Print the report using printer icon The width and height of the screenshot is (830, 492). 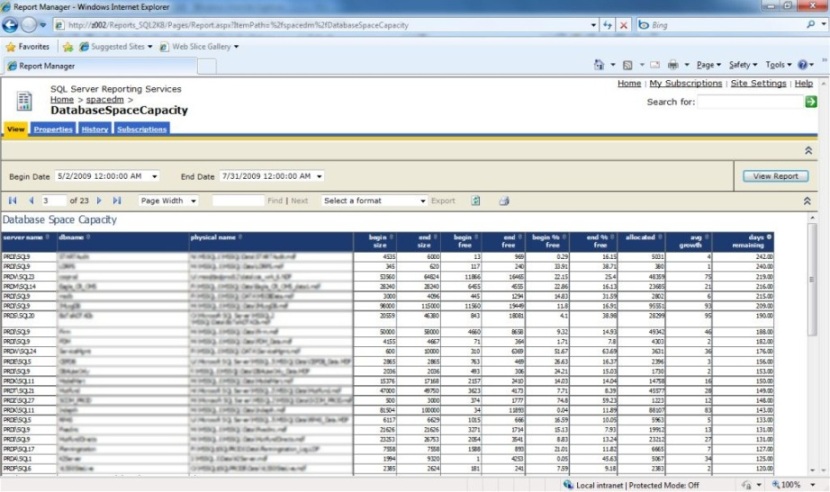[x=505, y=201]
